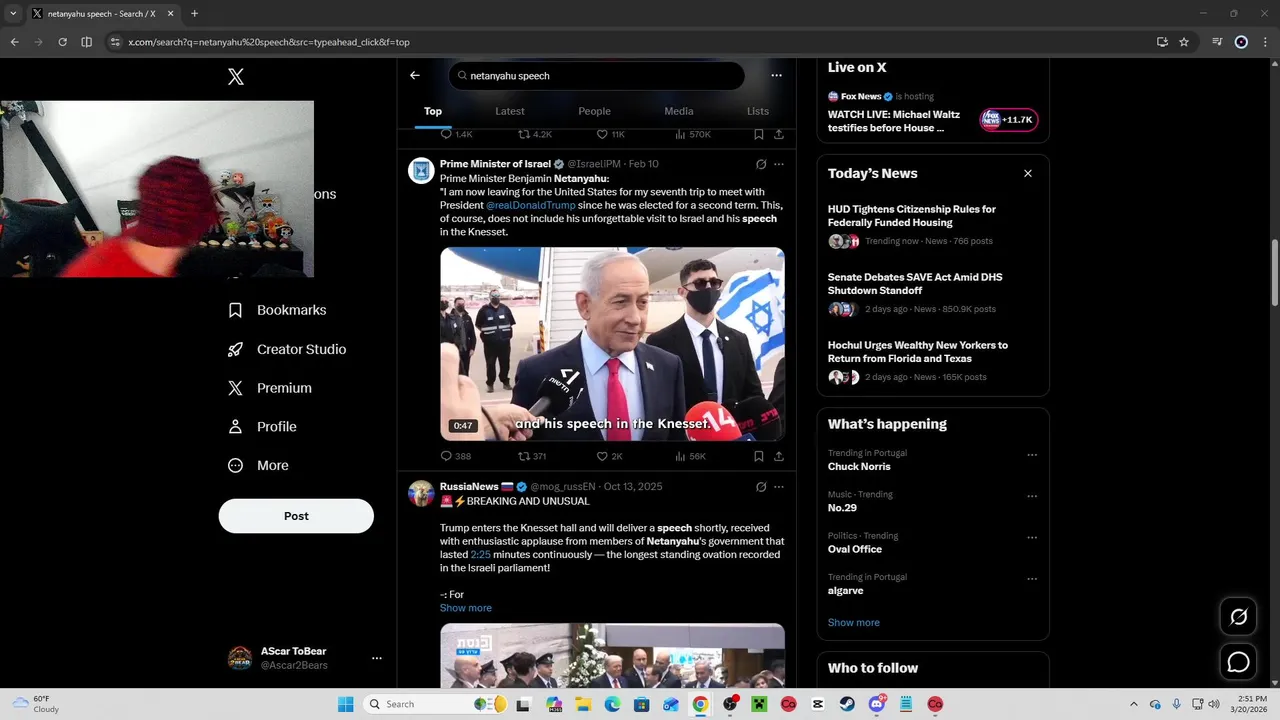Click the Chrome address bar URL

point(269,42)
